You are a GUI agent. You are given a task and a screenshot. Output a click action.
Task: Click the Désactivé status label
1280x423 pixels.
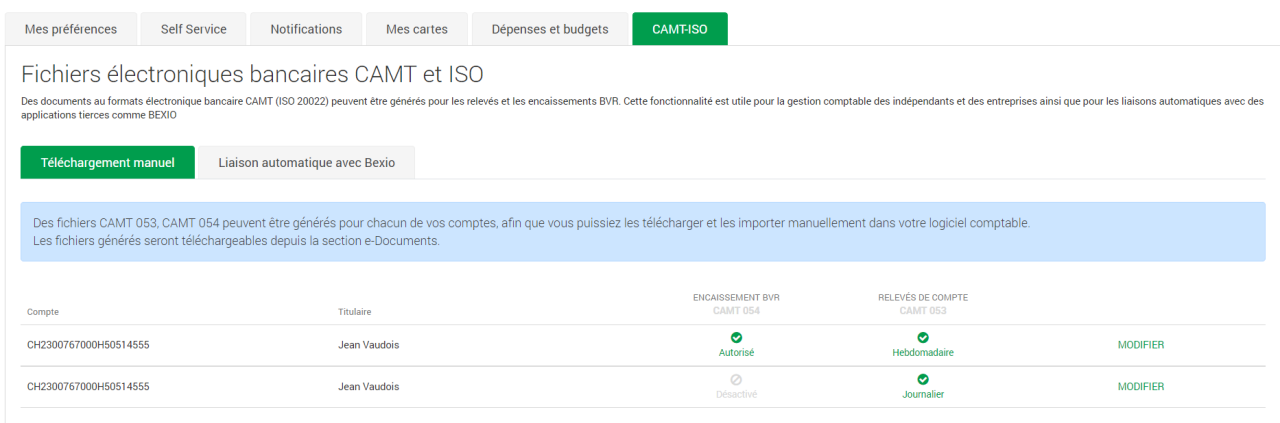pos(736,394)
